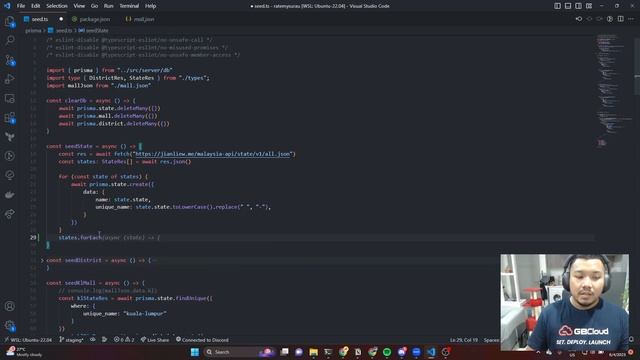
Task: Open the Run menu
Action: 108,6
